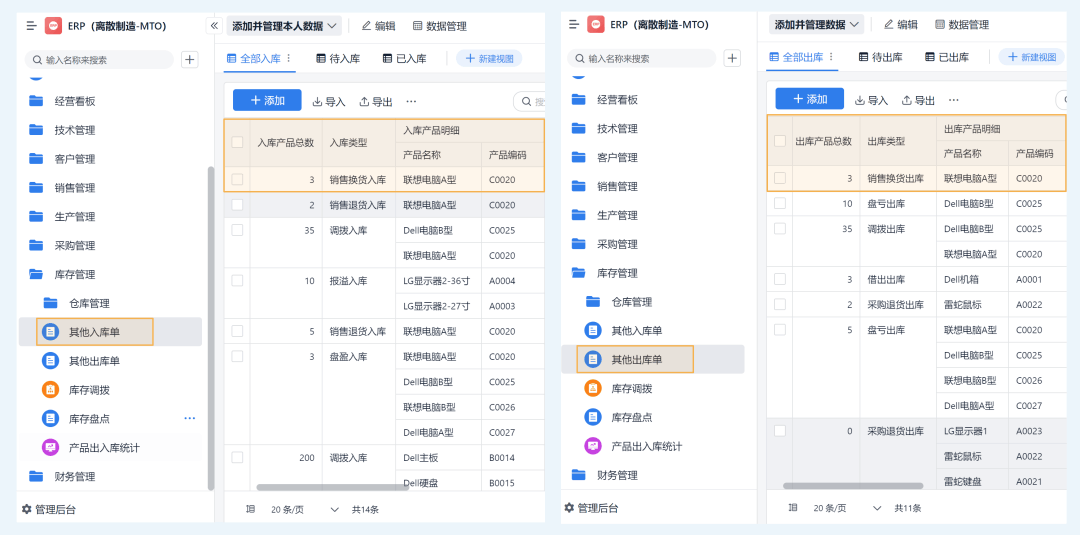Switch to the 已出库 tab
The height and width of the screenshot is (535, 1080).
(946, 57)
